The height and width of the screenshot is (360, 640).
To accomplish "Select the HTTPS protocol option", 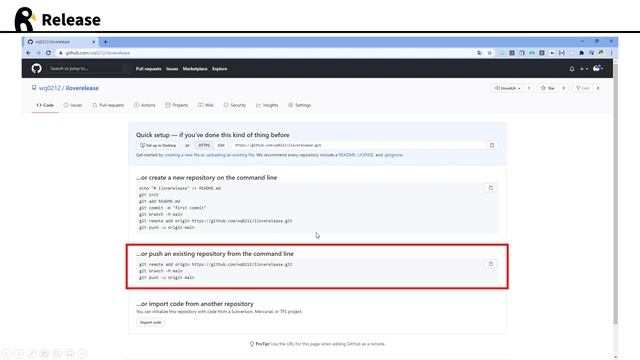I will [x=204, y=145].
